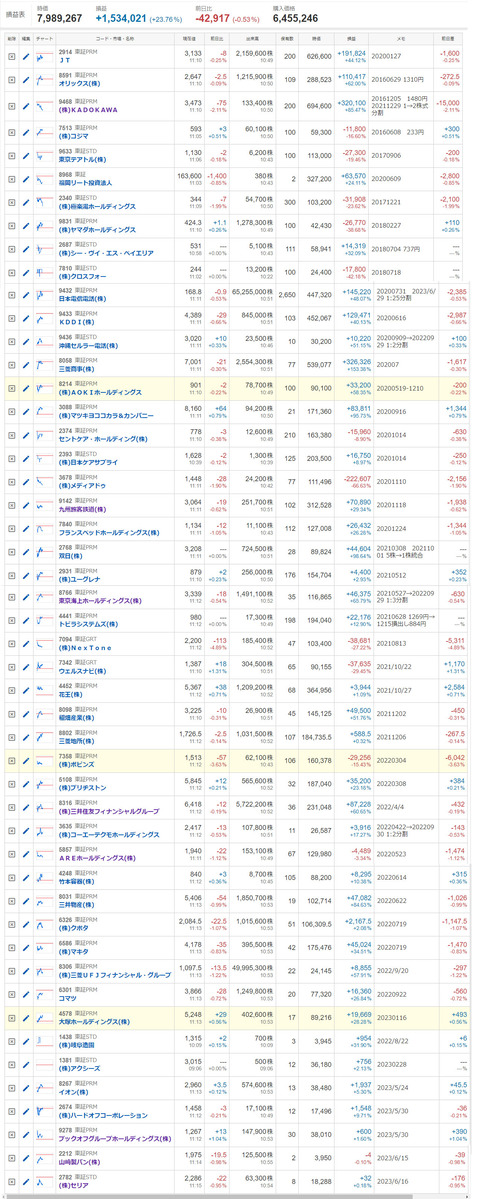Click the day change total -42,917

coord(212,16)
